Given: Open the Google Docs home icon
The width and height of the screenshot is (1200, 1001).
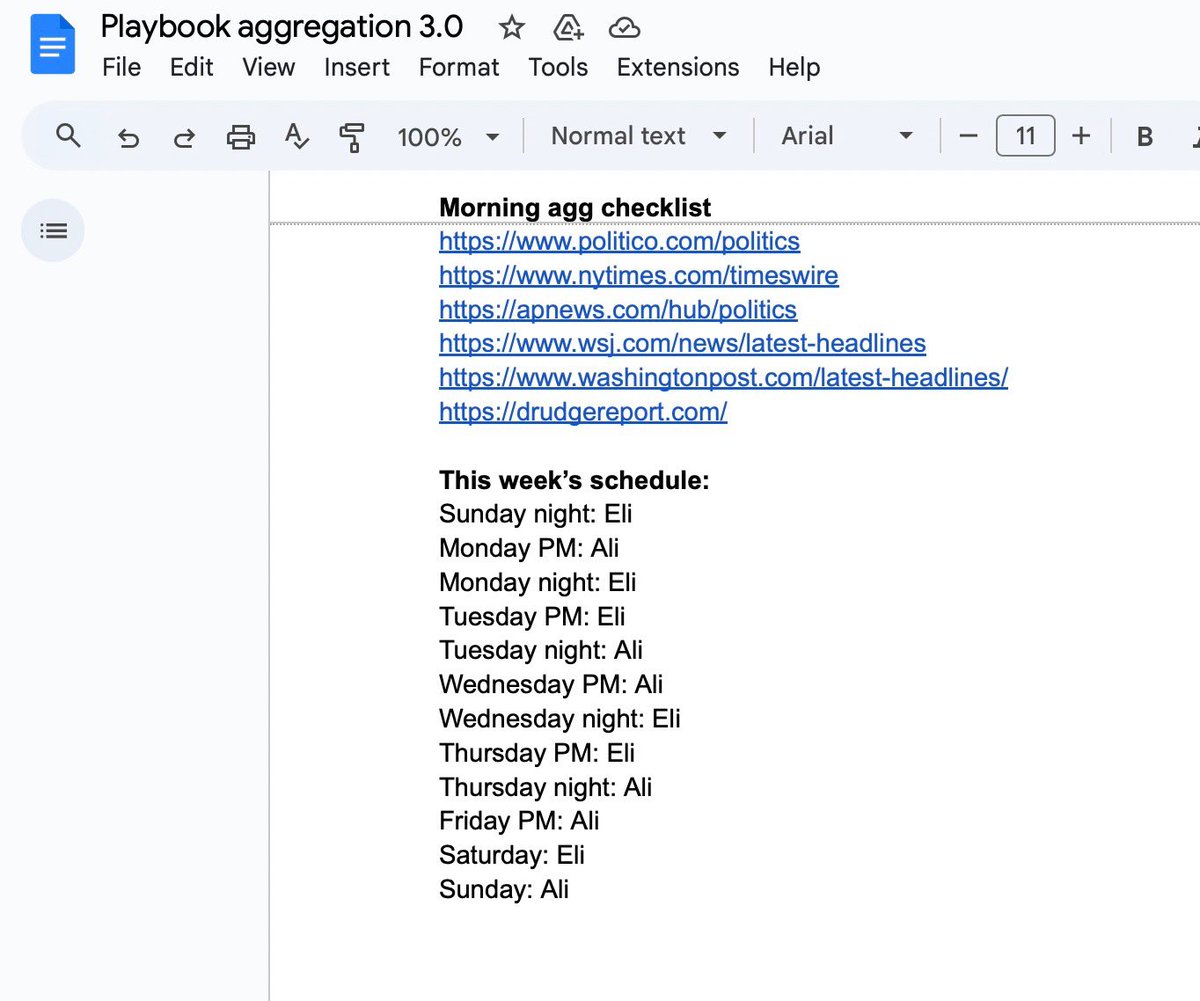Looking at the screenshot, I should tap(52, 45).
